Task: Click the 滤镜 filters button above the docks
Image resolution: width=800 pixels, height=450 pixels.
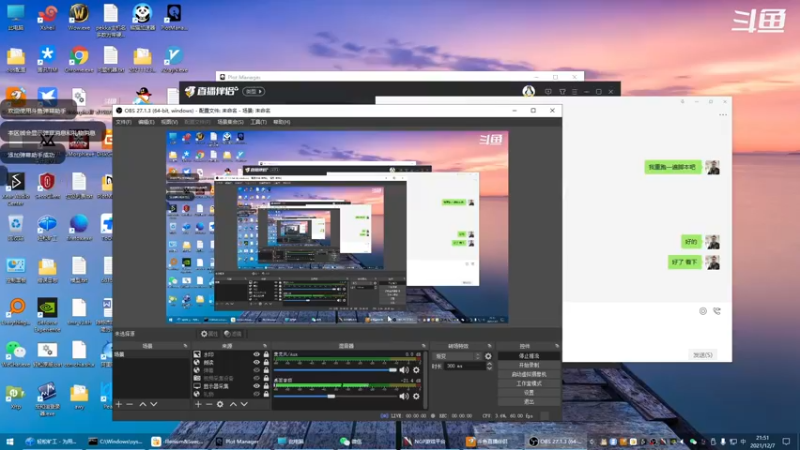Action: point(233,334)
